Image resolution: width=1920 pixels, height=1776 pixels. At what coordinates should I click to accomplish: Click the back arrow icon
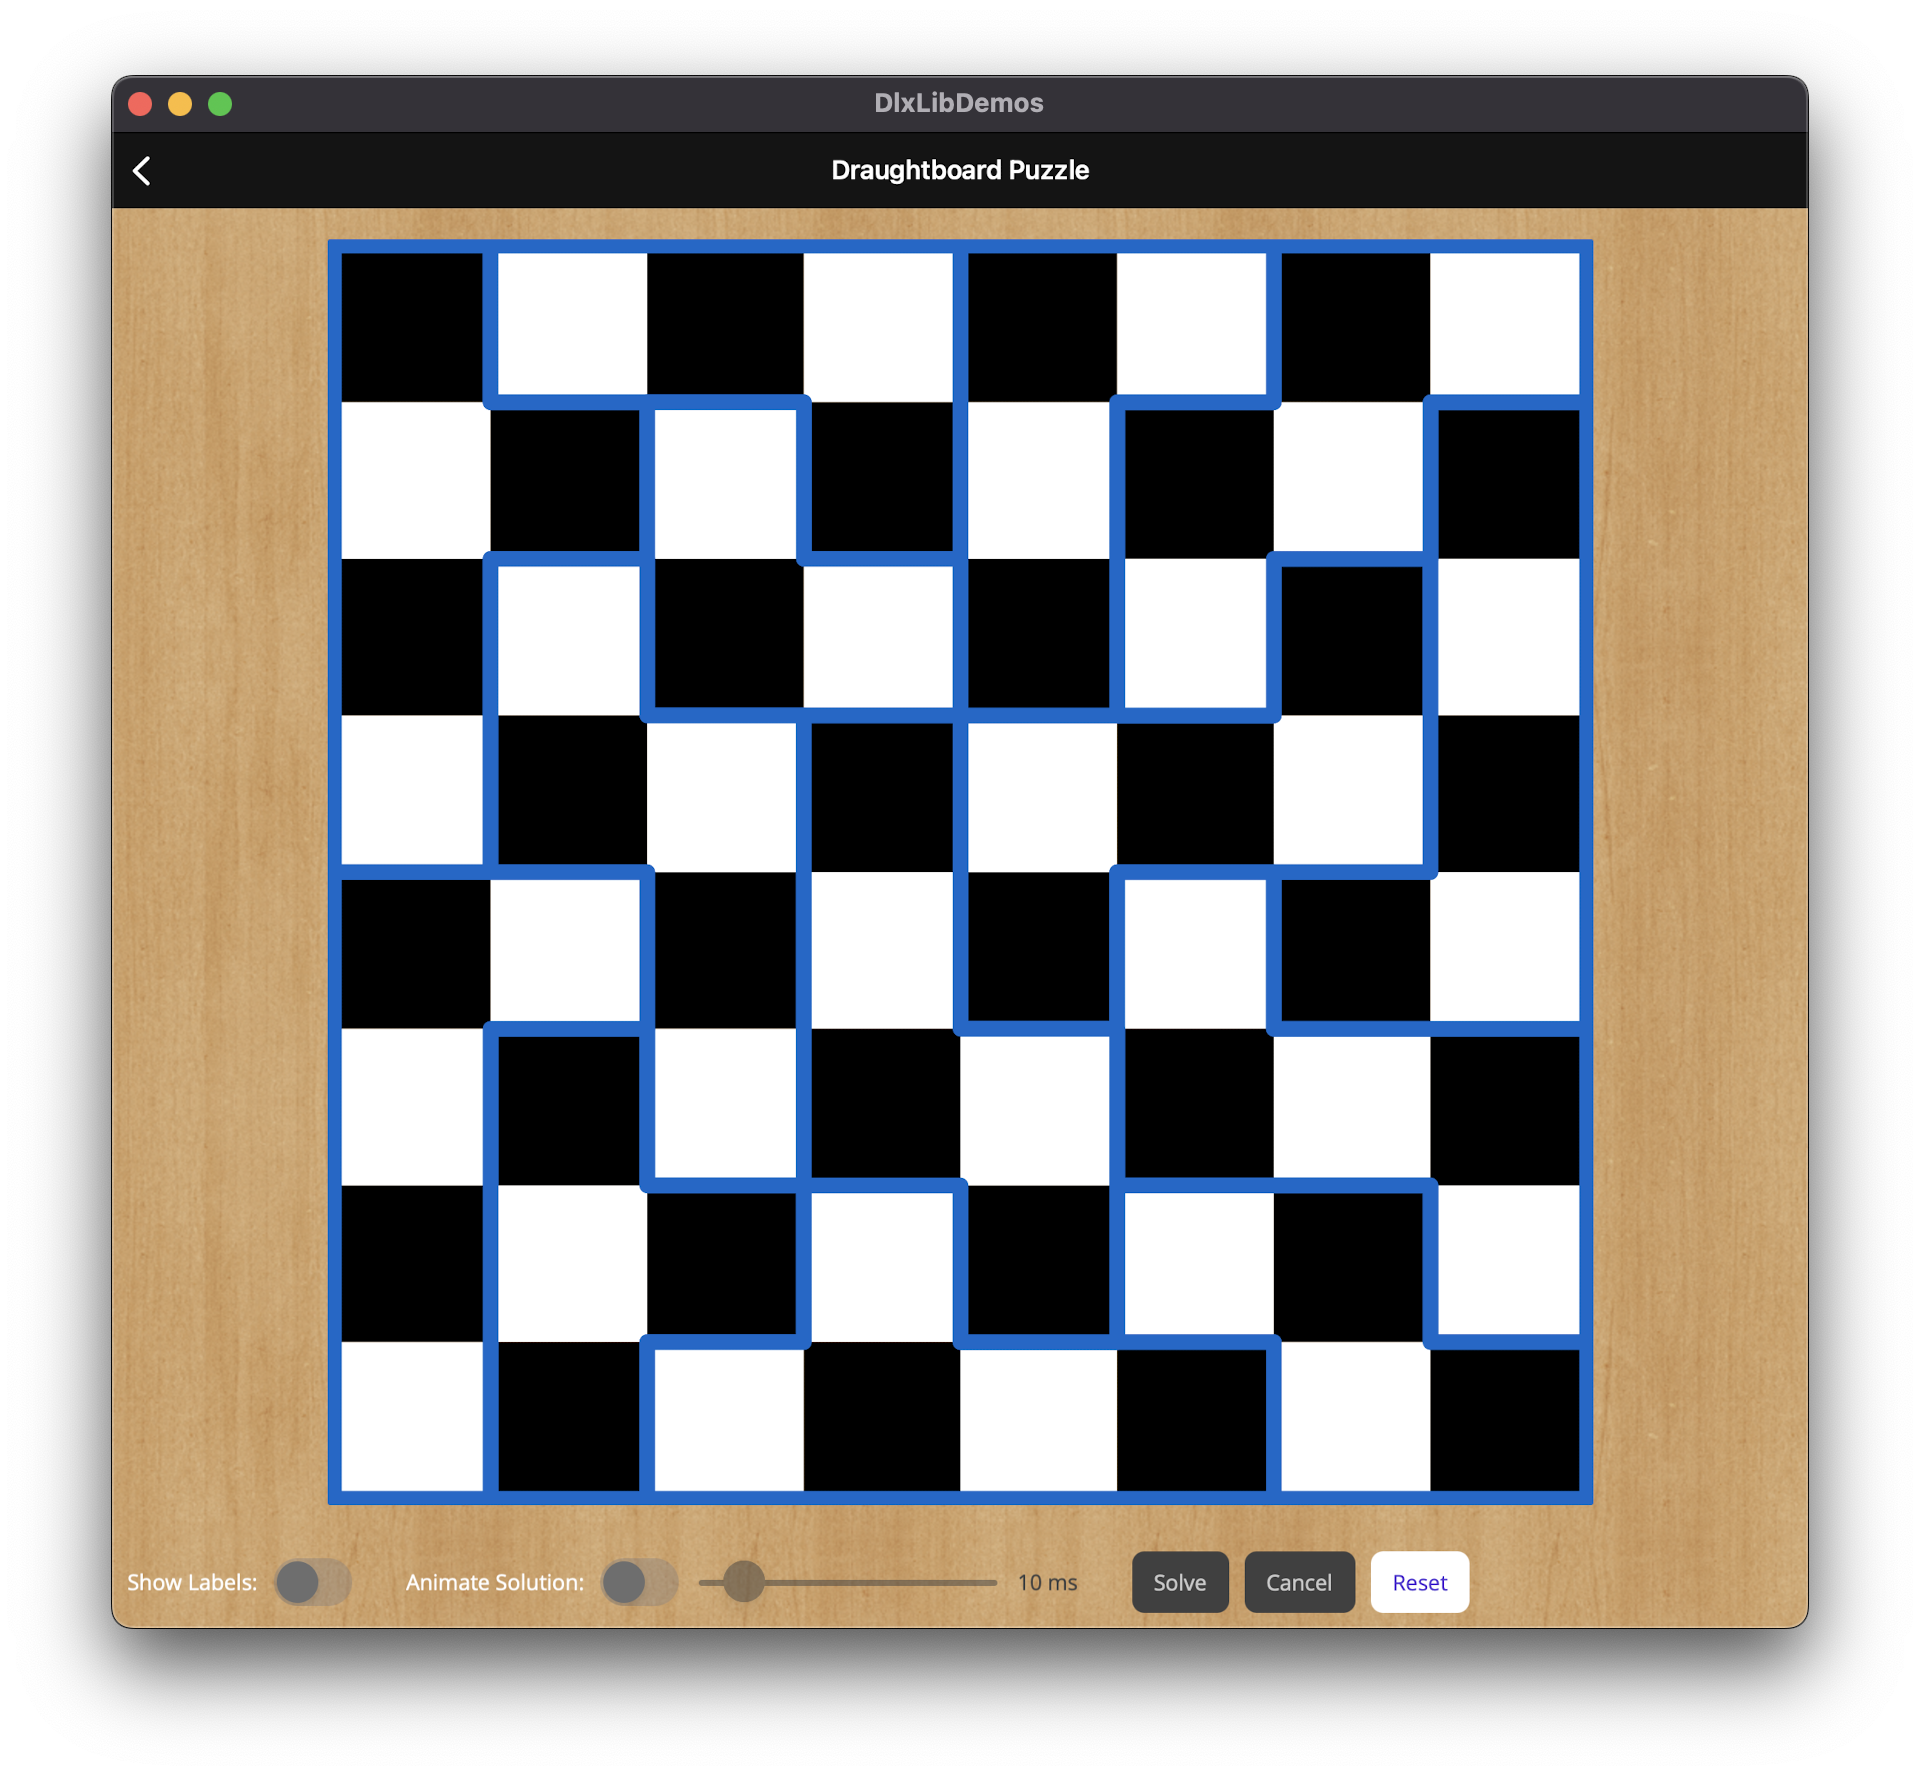click(x=142, y=171)
